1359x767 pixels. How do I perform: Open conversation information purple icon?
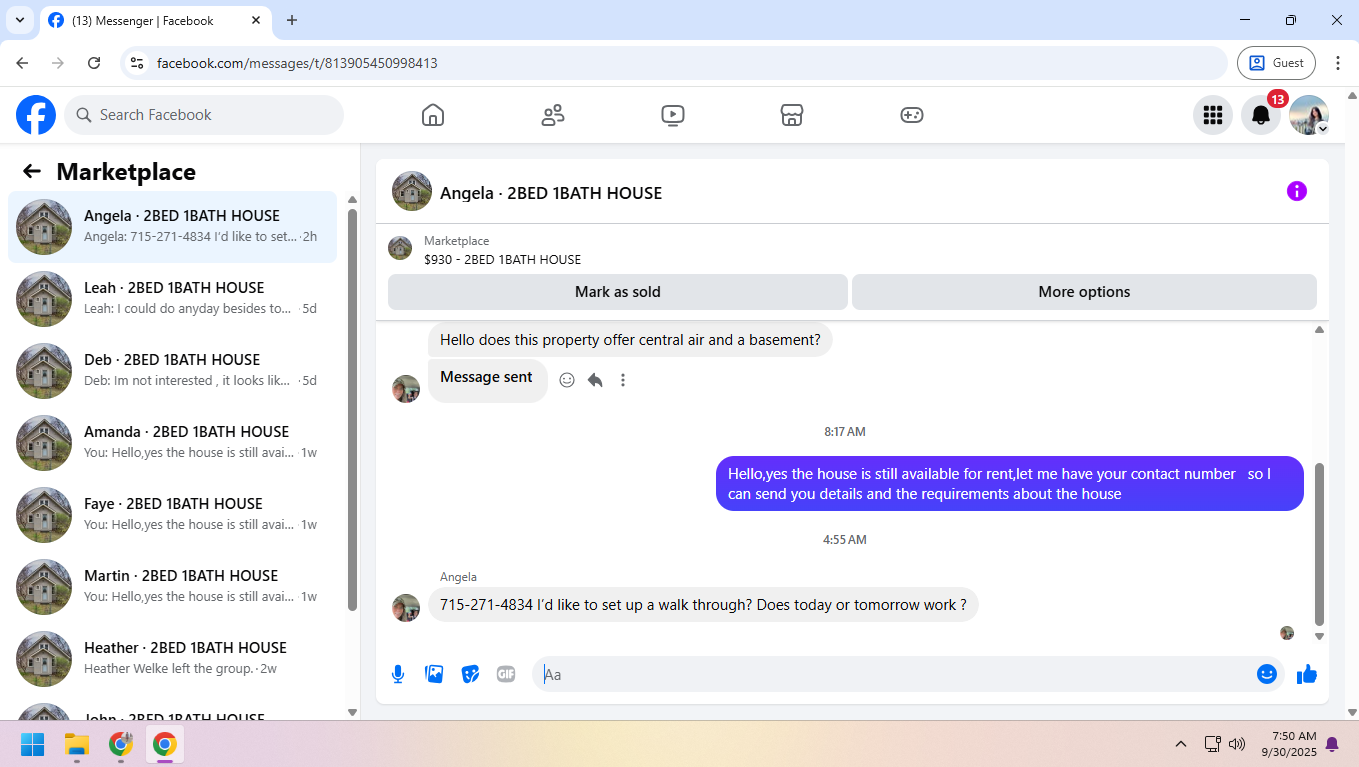click(x=1297, y=191)
